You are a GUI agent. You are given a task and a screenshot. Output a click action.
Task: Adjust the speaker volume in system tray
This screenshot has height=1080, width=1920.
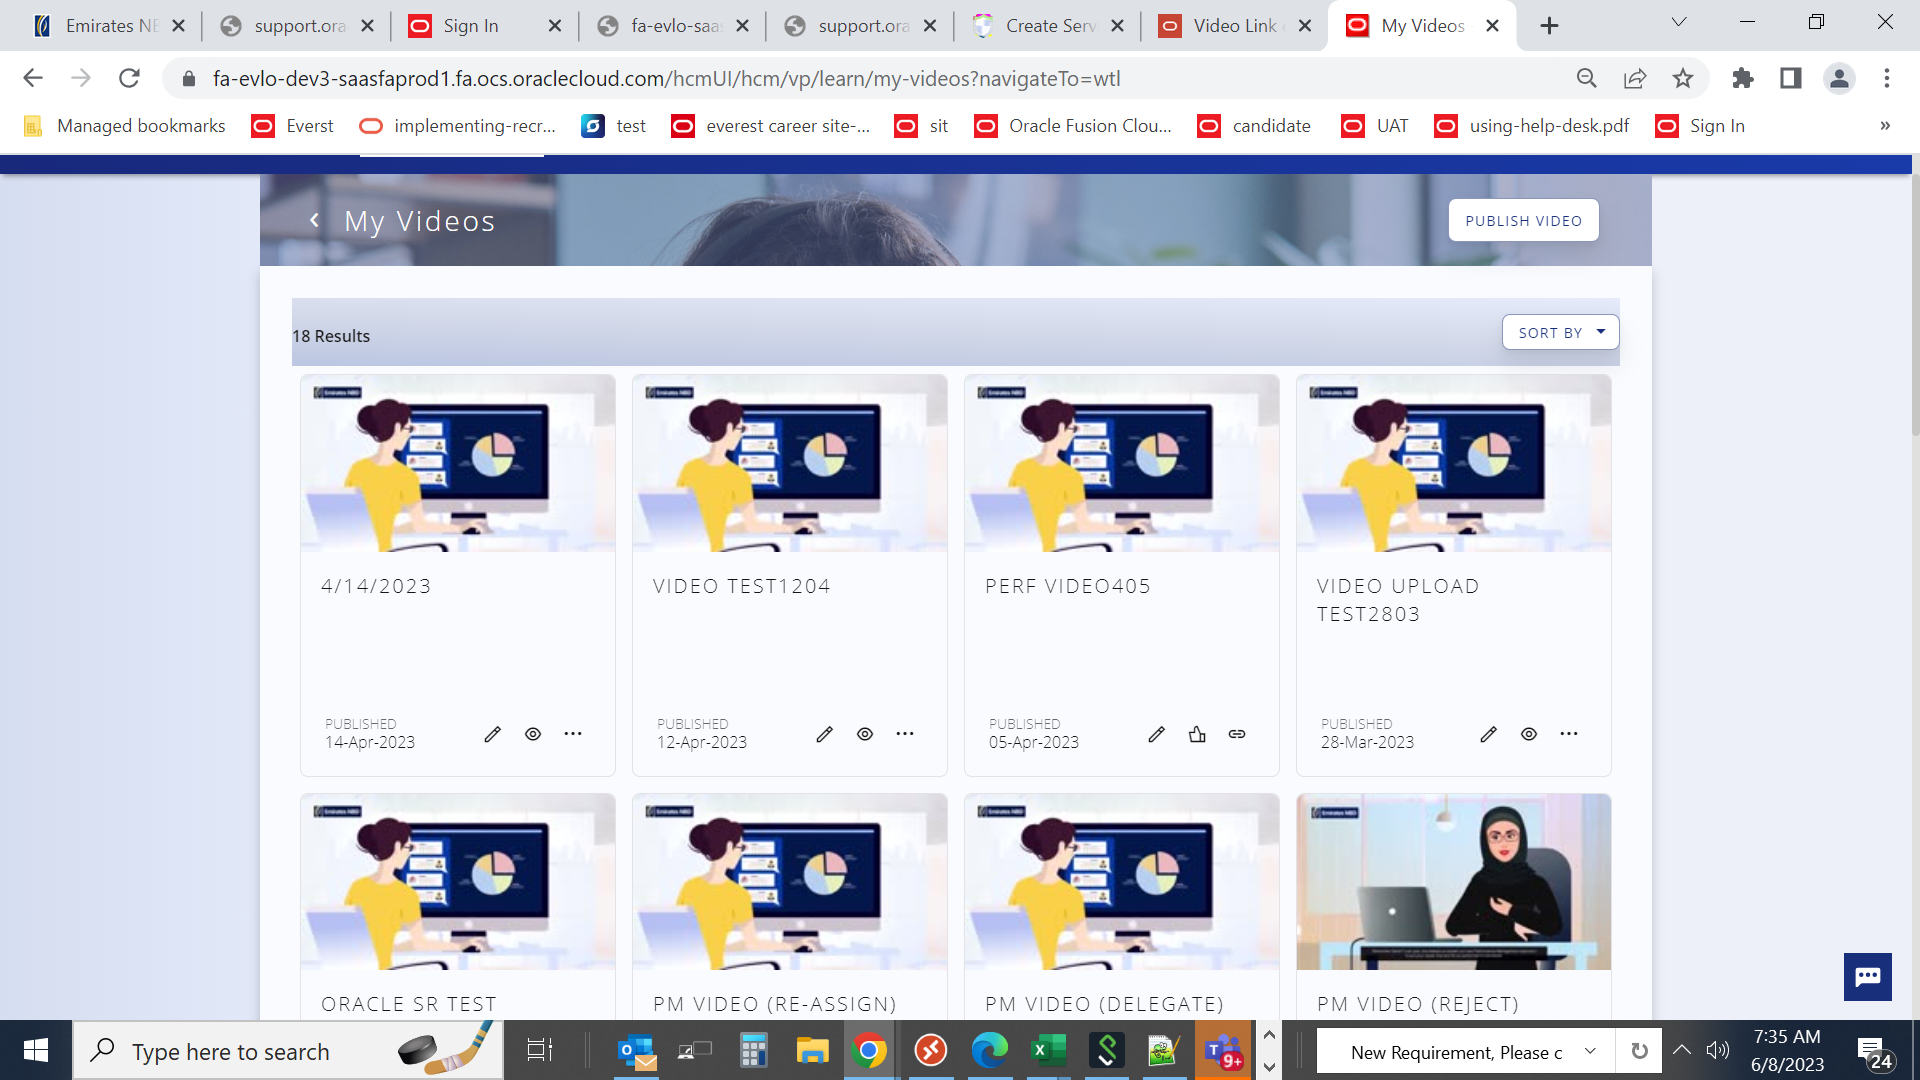(1719, 1050)
